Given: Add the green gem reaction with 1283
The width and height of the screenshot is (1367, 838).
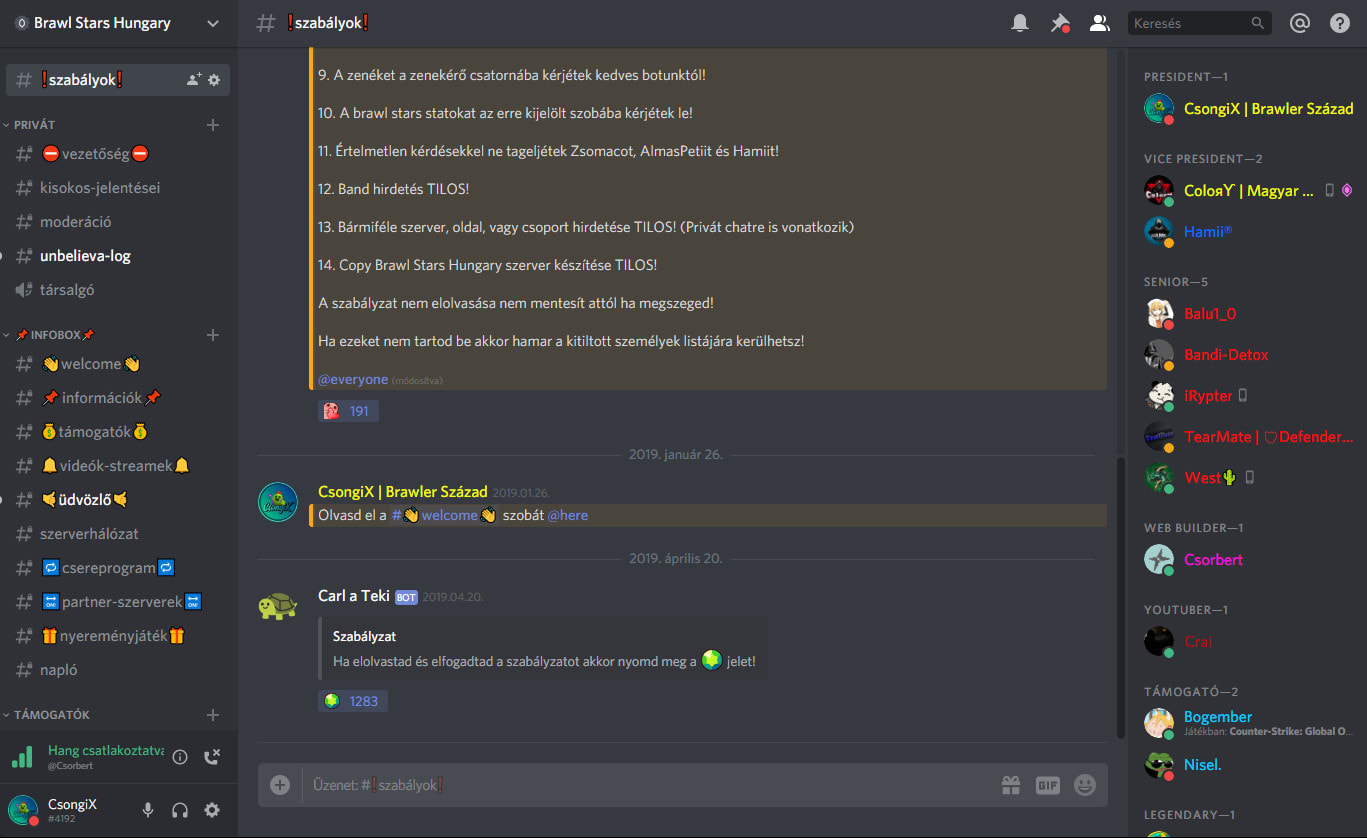Looking at the screenshot, I should (353, 701).
